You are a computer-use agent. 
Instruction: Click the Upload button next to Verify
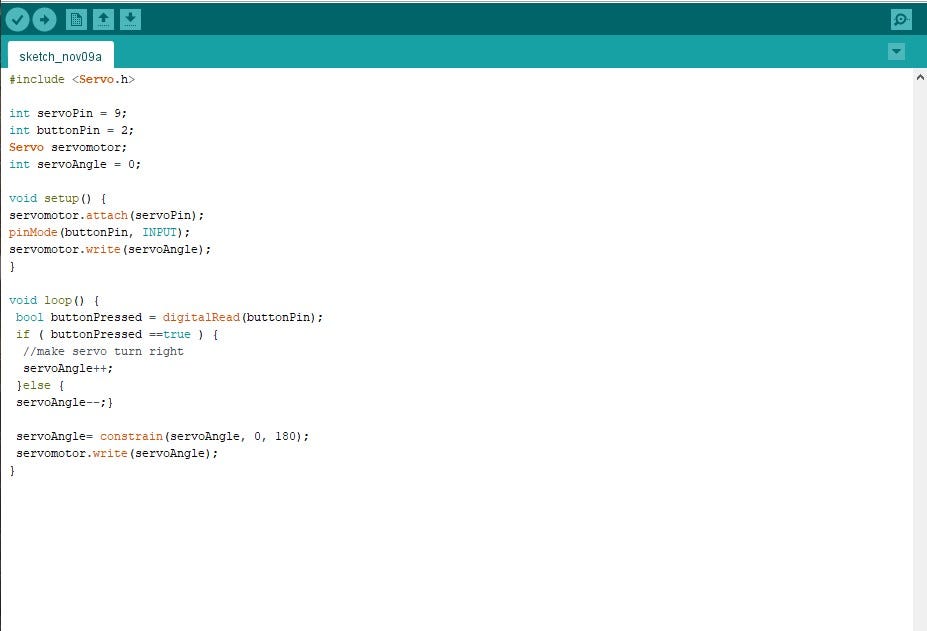pos(45,18)
